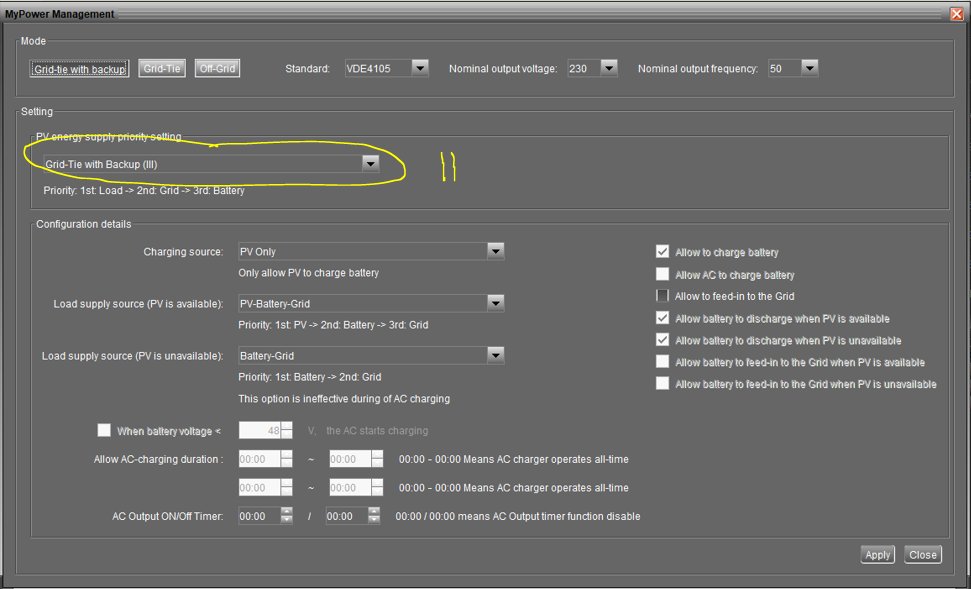The image size is (971, 589).
Task: Open PV energy supply priority dropdown
Action: 370,163
